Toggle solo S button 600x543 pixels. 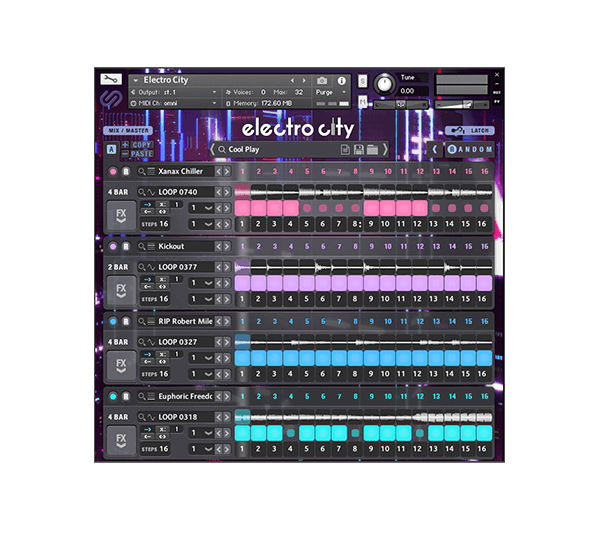[x=362, y=81]
